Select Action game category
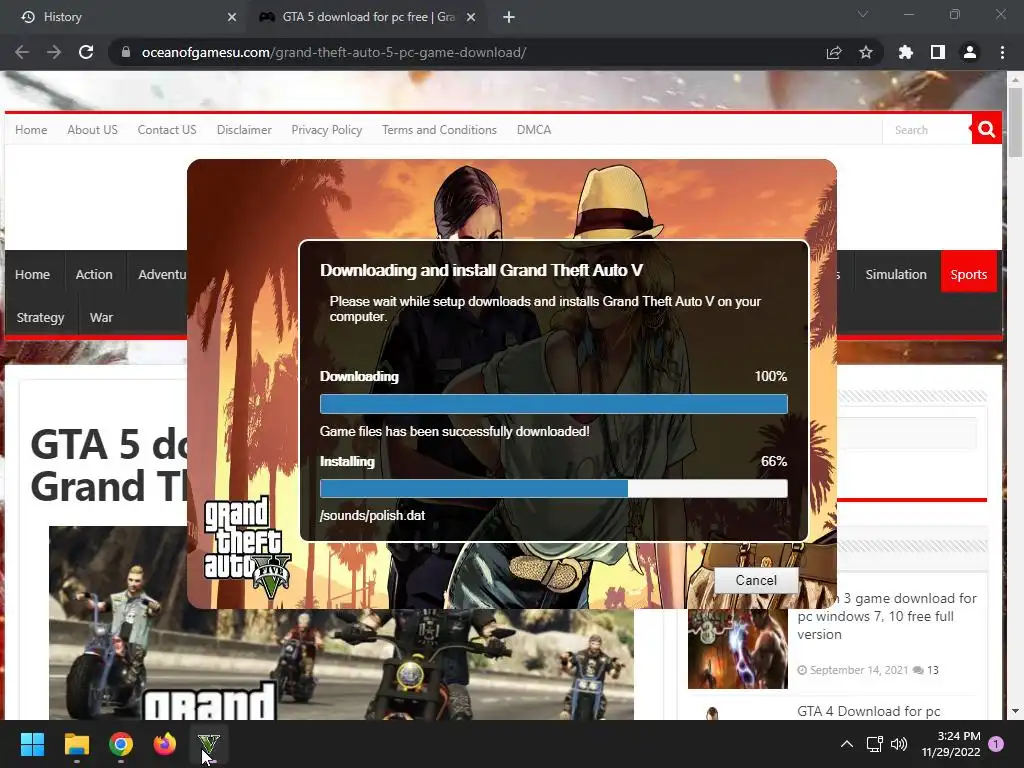The width and height of the screenshot is (1024, 768). point(94,274)
